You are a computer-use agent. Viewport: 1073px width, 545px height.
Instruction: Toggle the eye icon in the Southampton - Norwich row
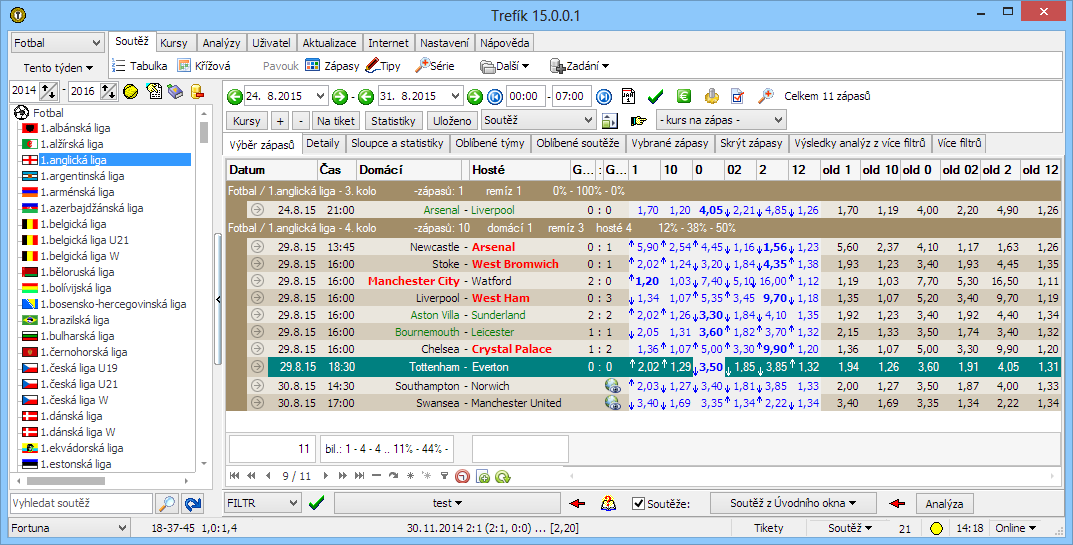tap(613, 385)
